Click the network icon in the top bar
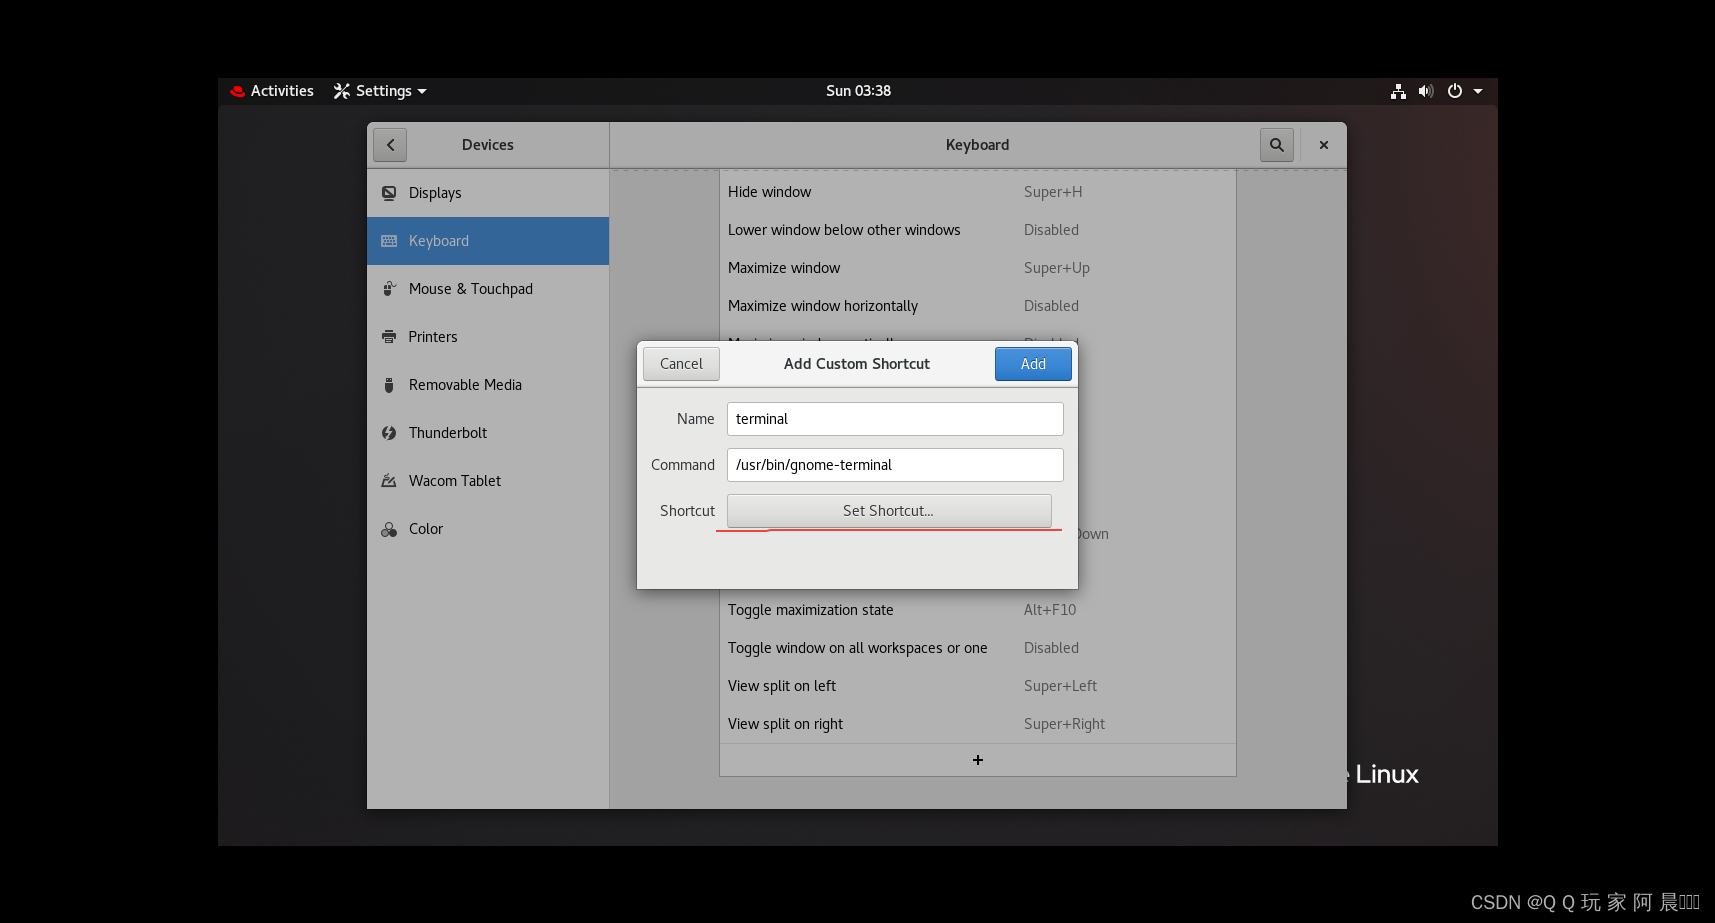Screen dimensions: 1715x923 (1398, 91)
